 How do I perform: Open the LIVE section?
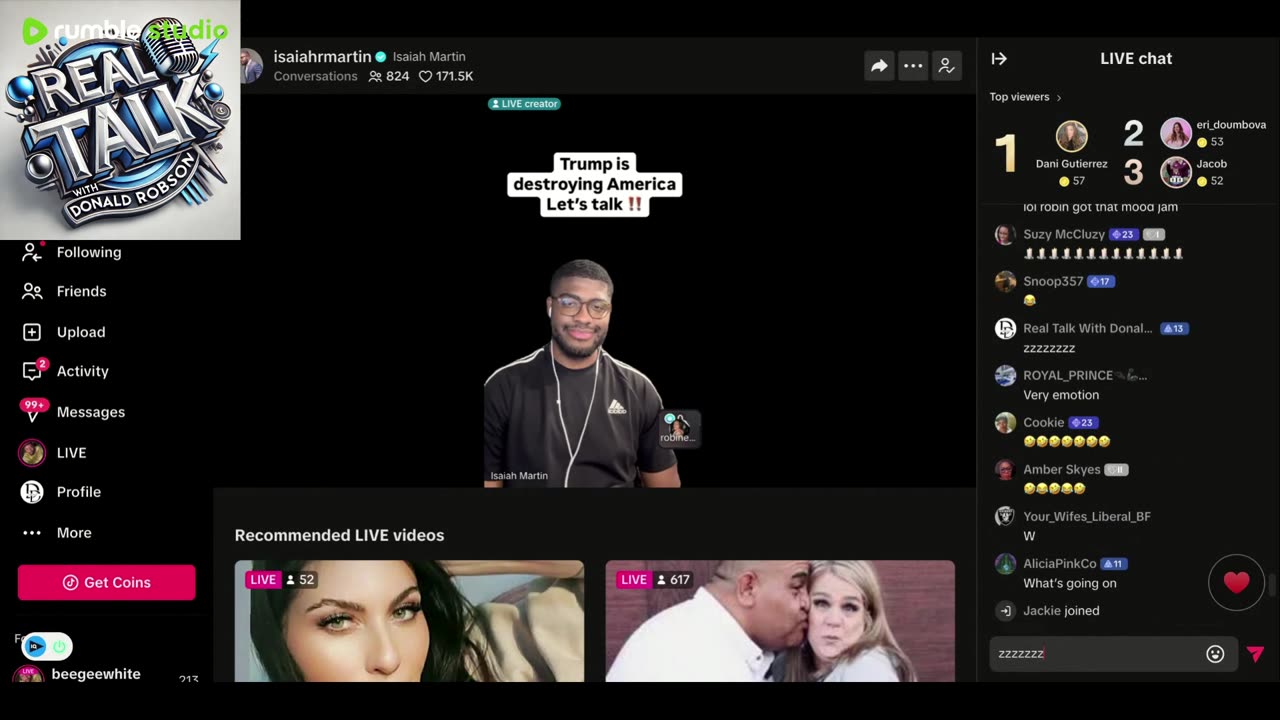(x=72, y=453)
